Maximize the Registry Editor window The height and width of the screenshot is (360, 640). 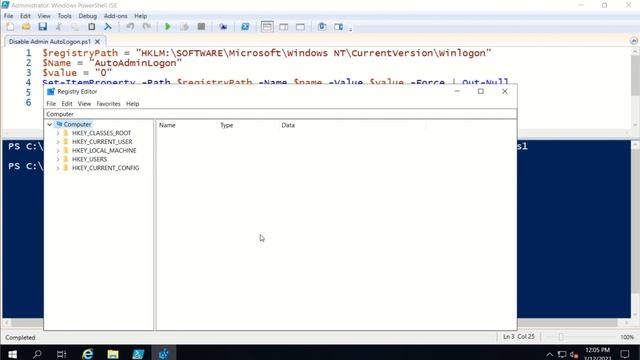(481, 91)
